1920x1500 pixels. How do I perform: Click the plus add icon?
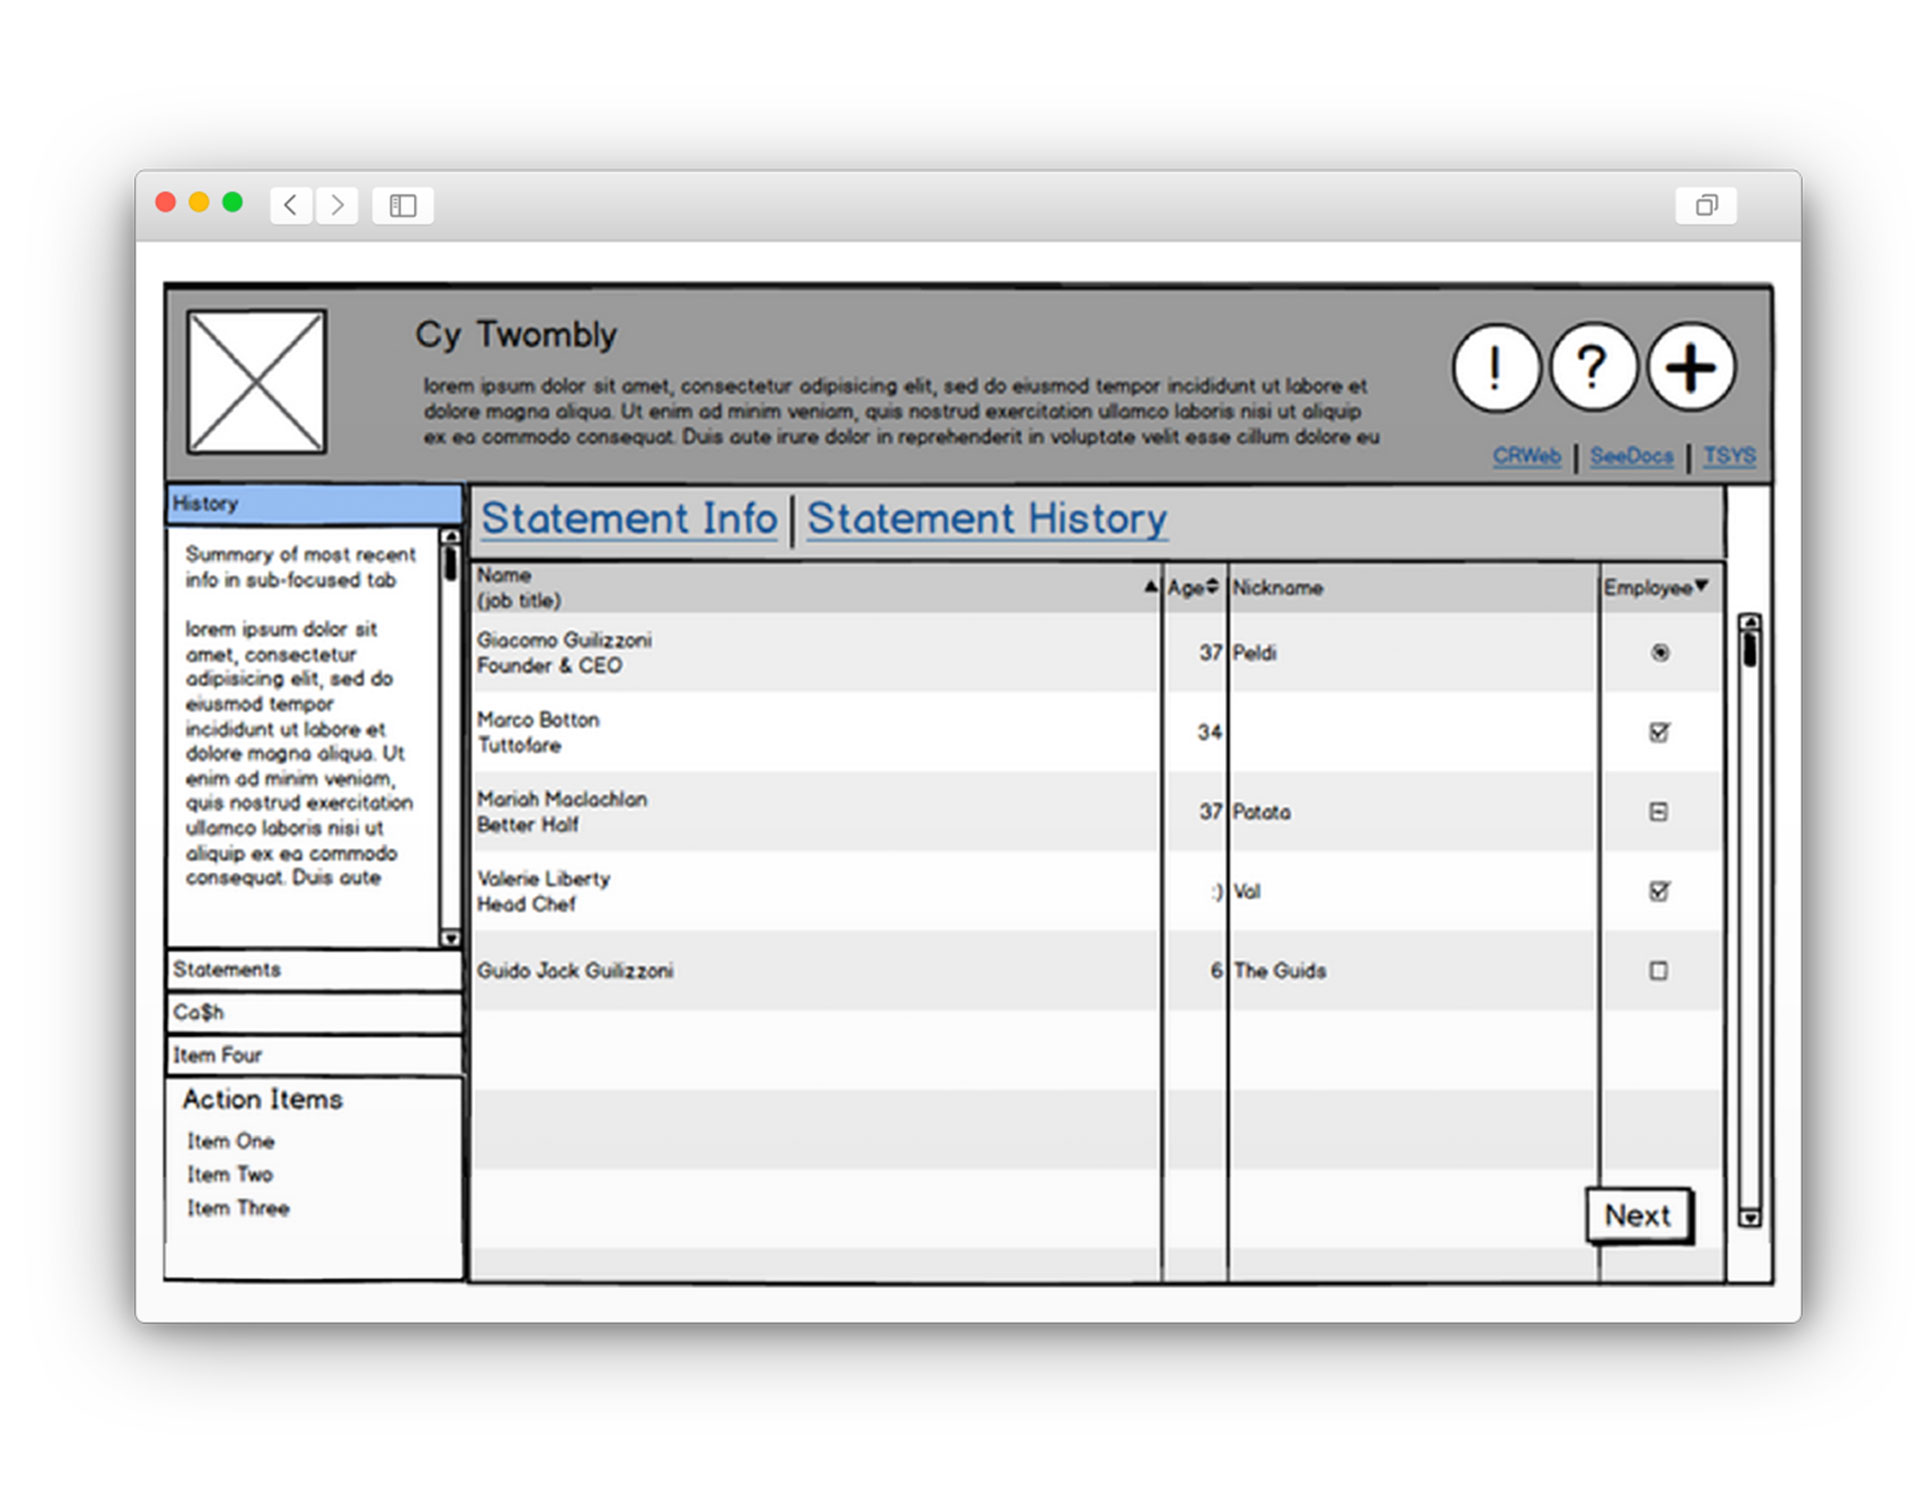click(1690, 367)
